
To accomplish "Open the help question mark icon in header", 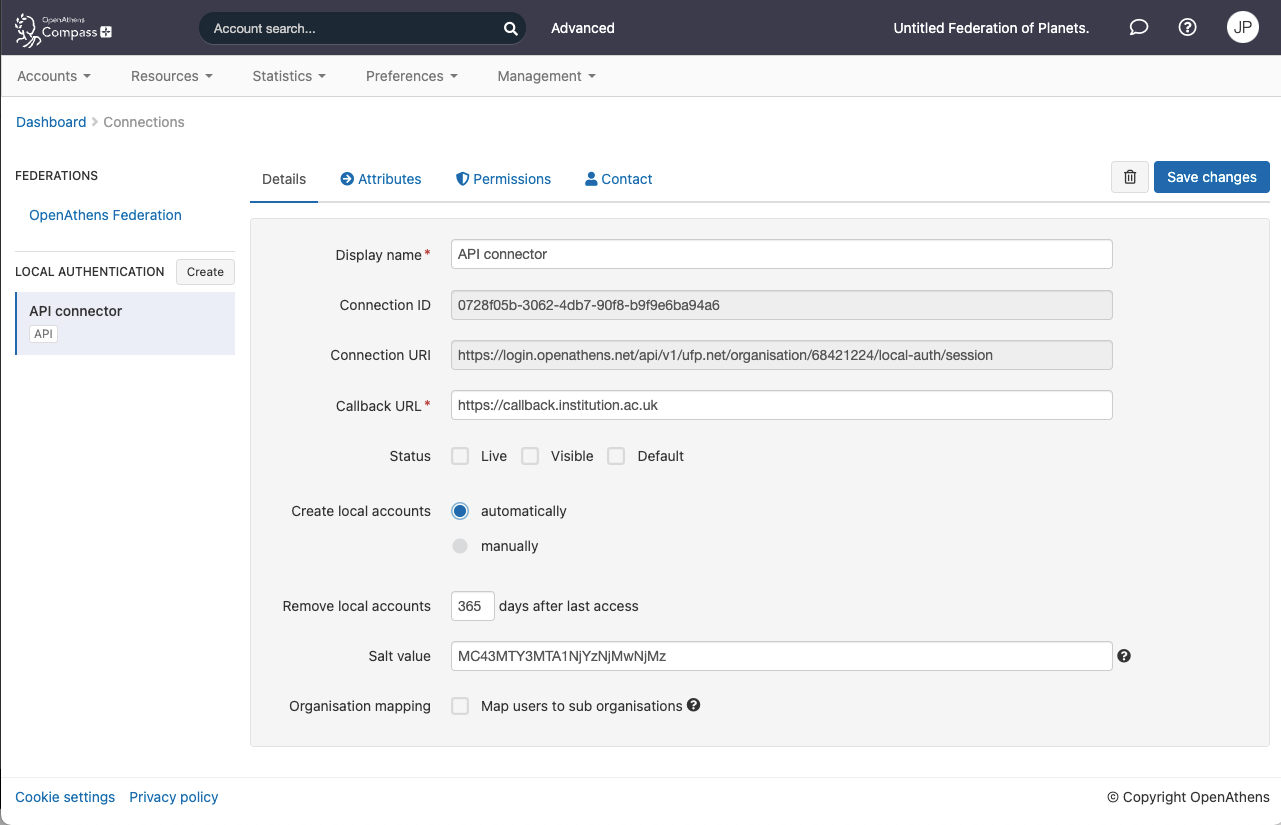I will click(1186, 27).
